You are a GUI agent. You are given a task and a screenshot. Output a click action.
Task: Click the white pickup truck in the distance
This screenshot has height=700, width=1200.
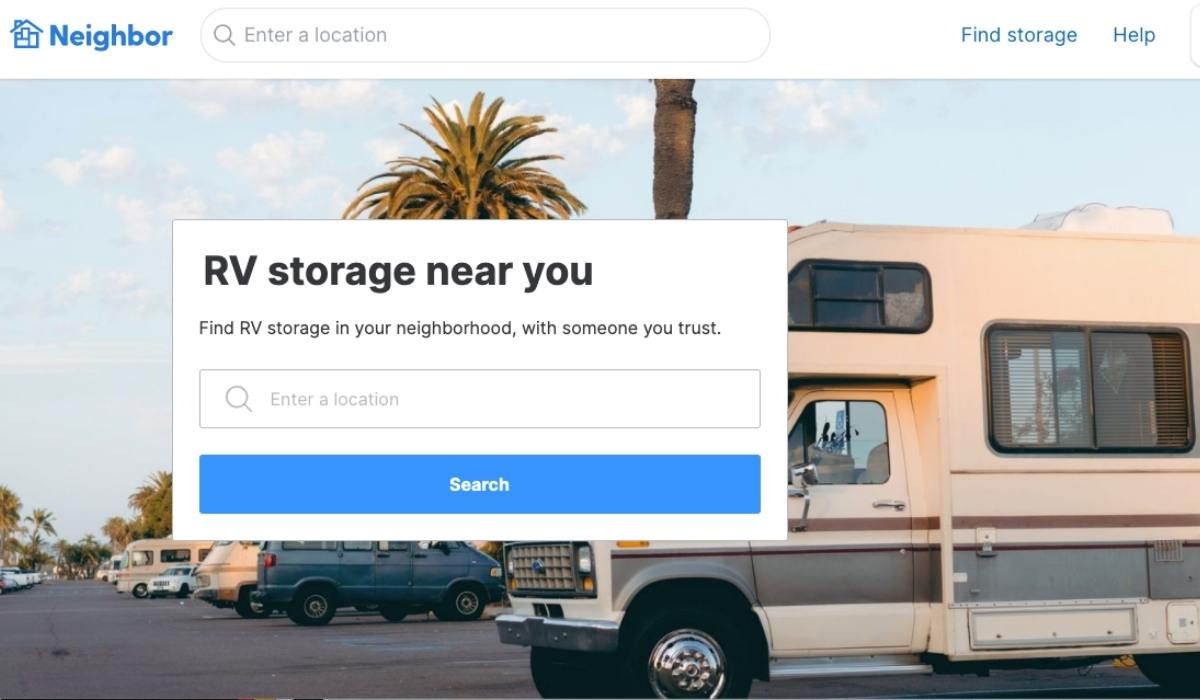coord(172,581)
